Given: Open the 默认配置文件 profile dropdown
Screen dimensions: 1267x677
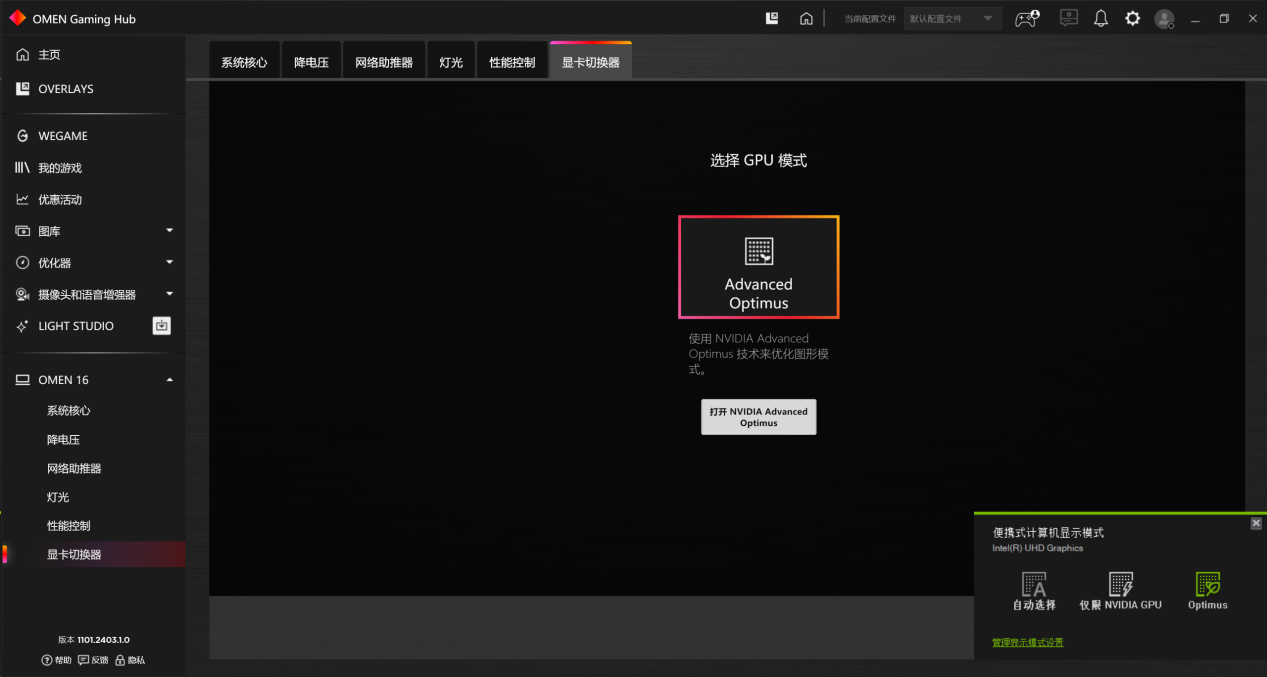Looking at the screenshot, I should (952, 19).
